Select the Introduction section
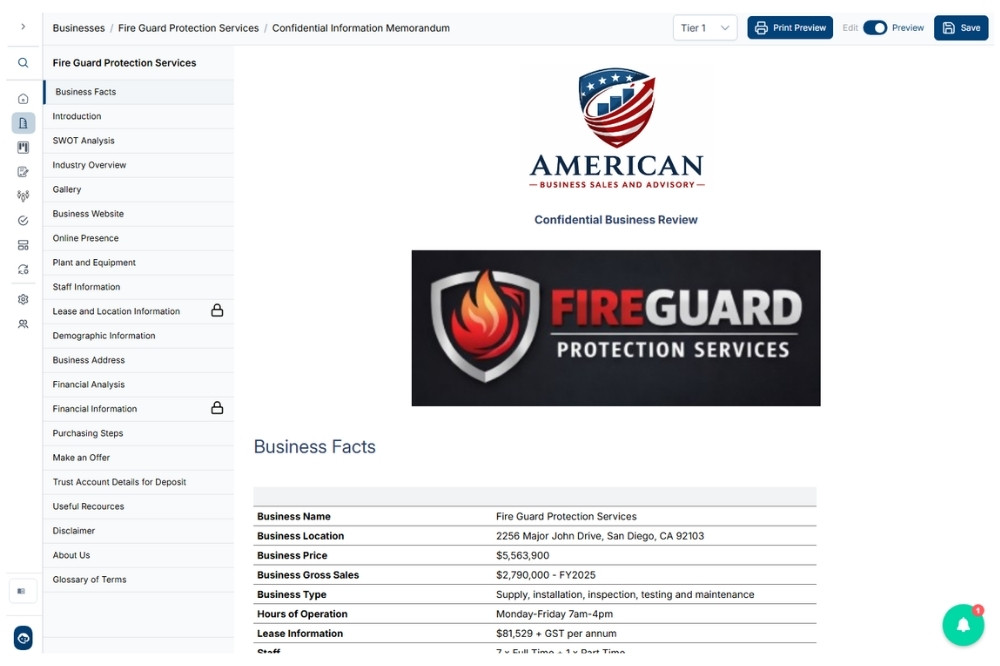 [x=138, y=116]
